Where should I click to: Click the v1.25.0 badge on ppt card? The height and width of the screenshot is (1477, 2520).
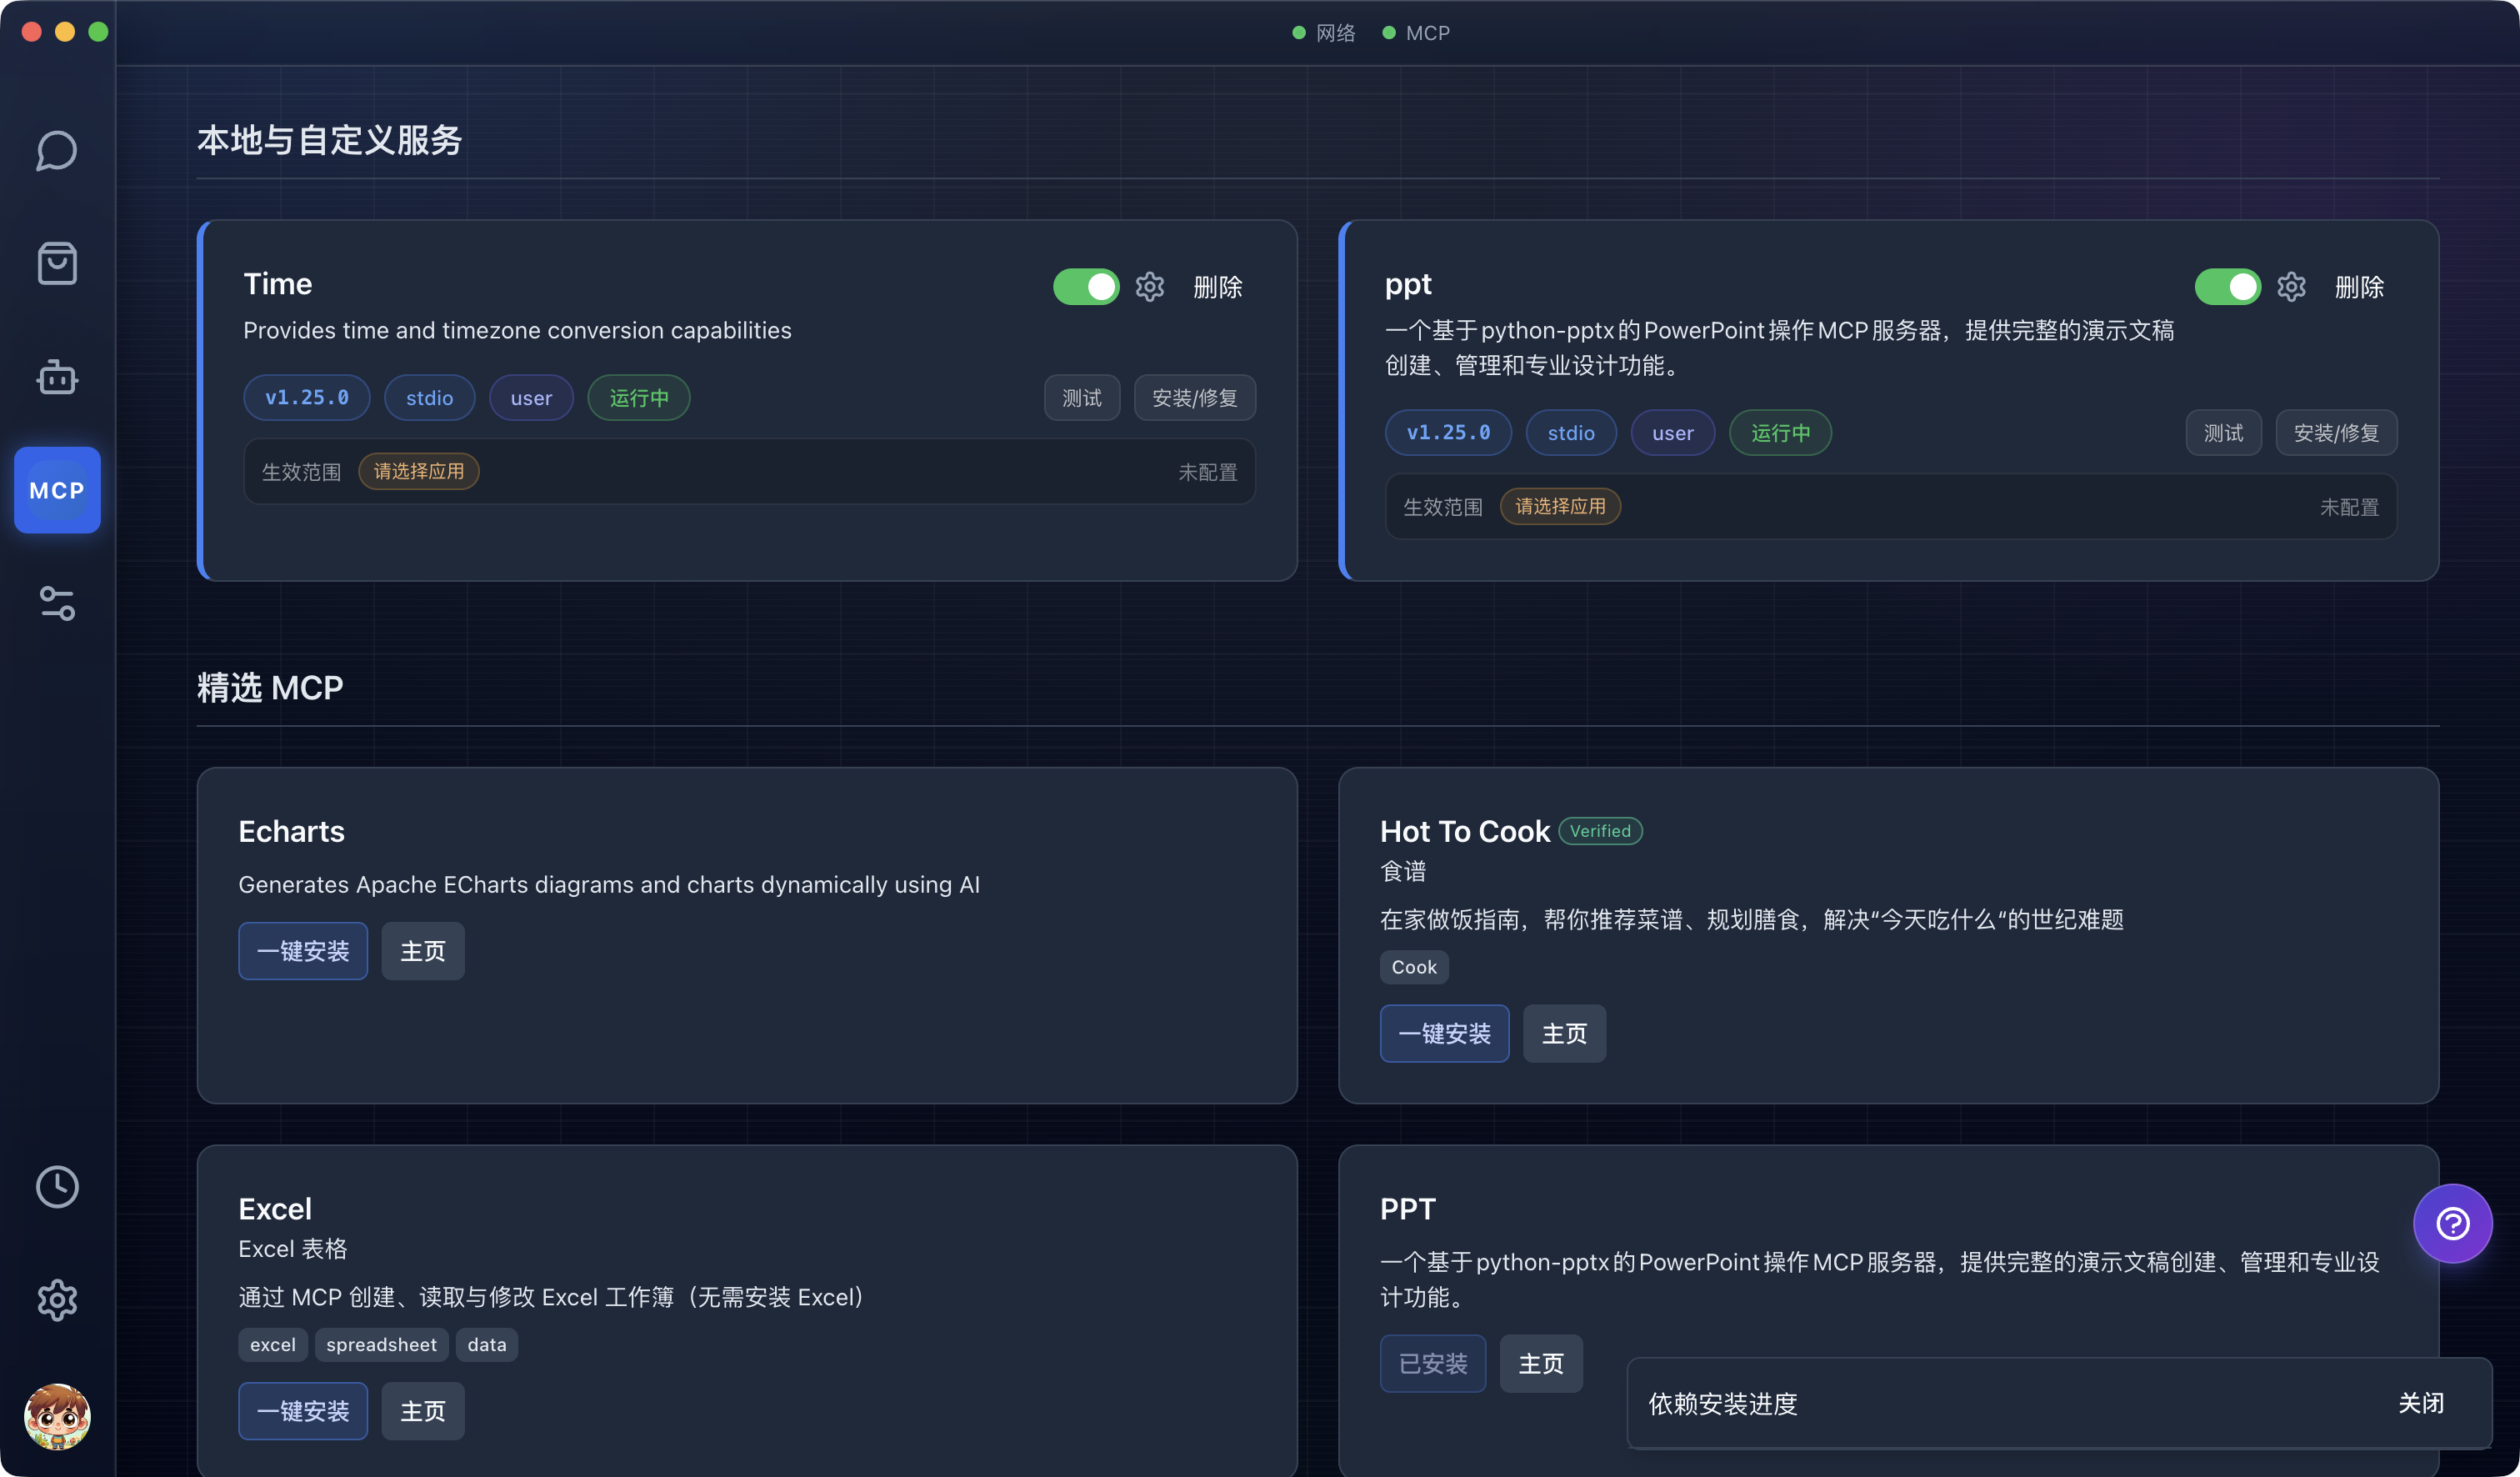1448,433
